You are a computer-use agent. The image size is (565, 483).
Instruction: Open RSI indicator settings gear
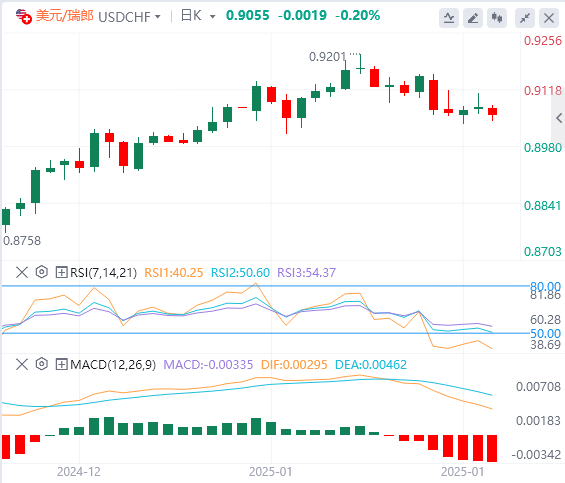pyautogui.click(x=42, y=272)
